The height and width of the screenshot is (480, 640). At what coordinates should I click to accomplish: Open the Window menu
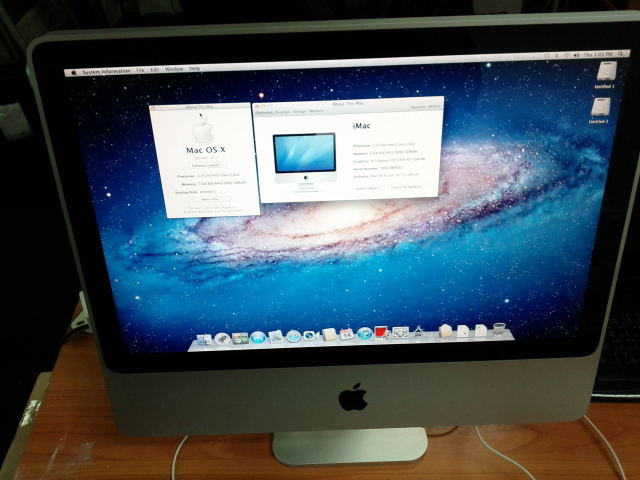click(174, 69)
